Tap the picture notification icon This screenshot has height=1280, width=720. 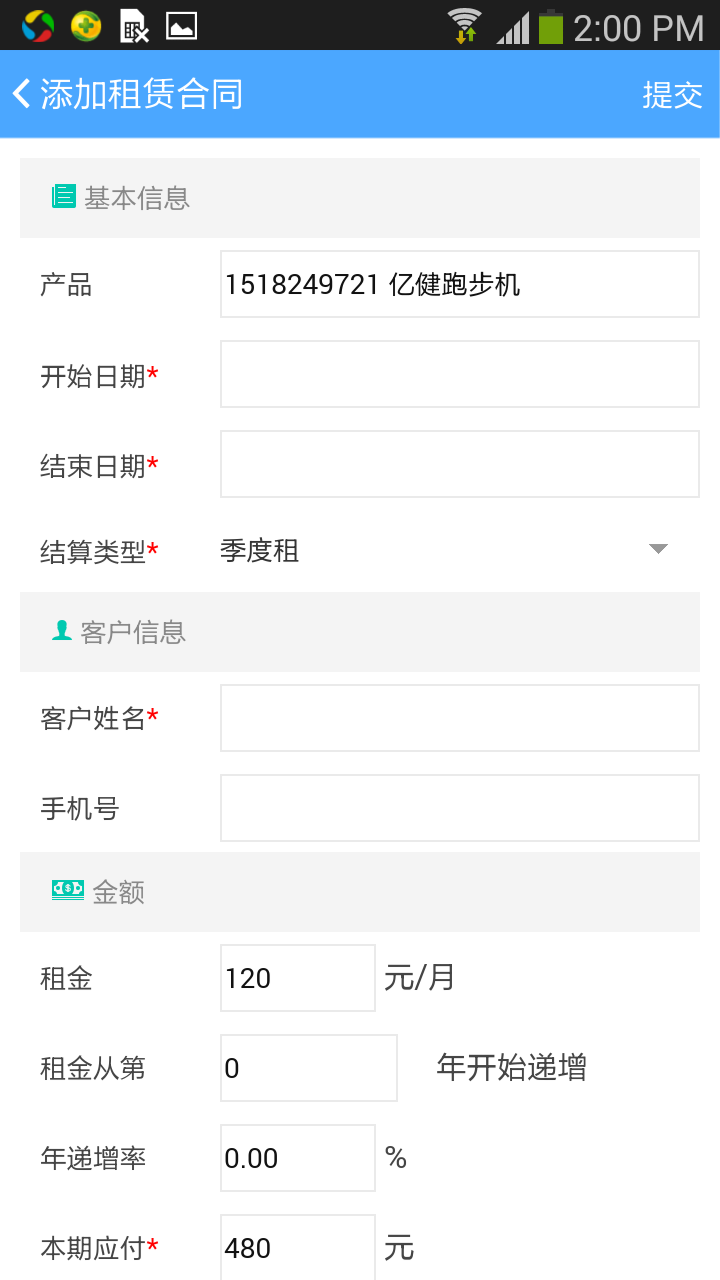(x=181, y=26)
